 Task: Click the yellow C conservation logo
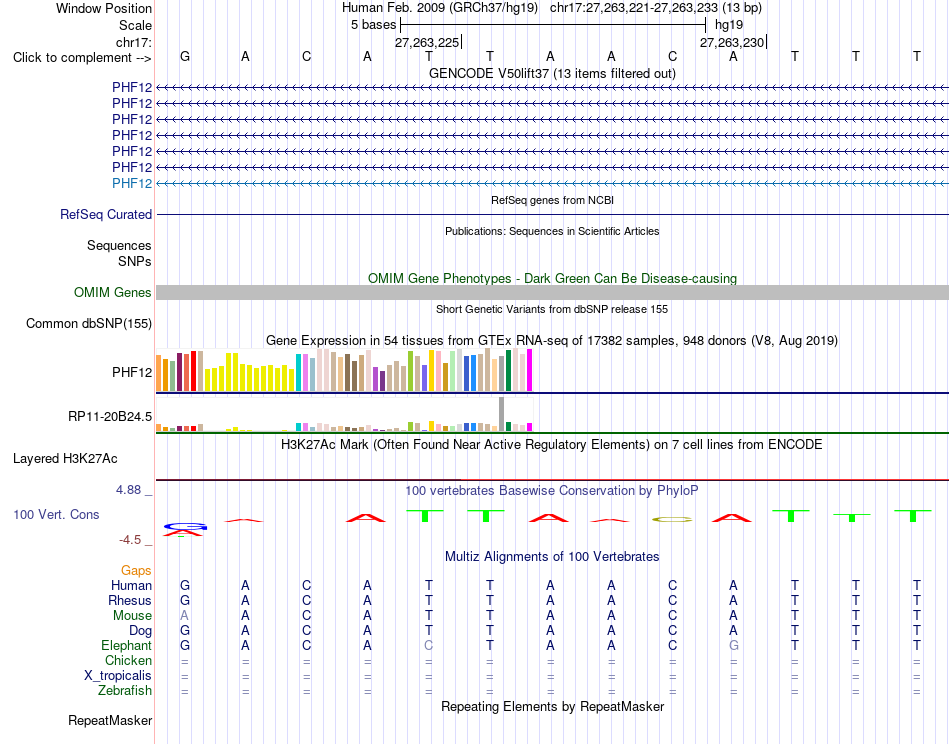[672, 519]
